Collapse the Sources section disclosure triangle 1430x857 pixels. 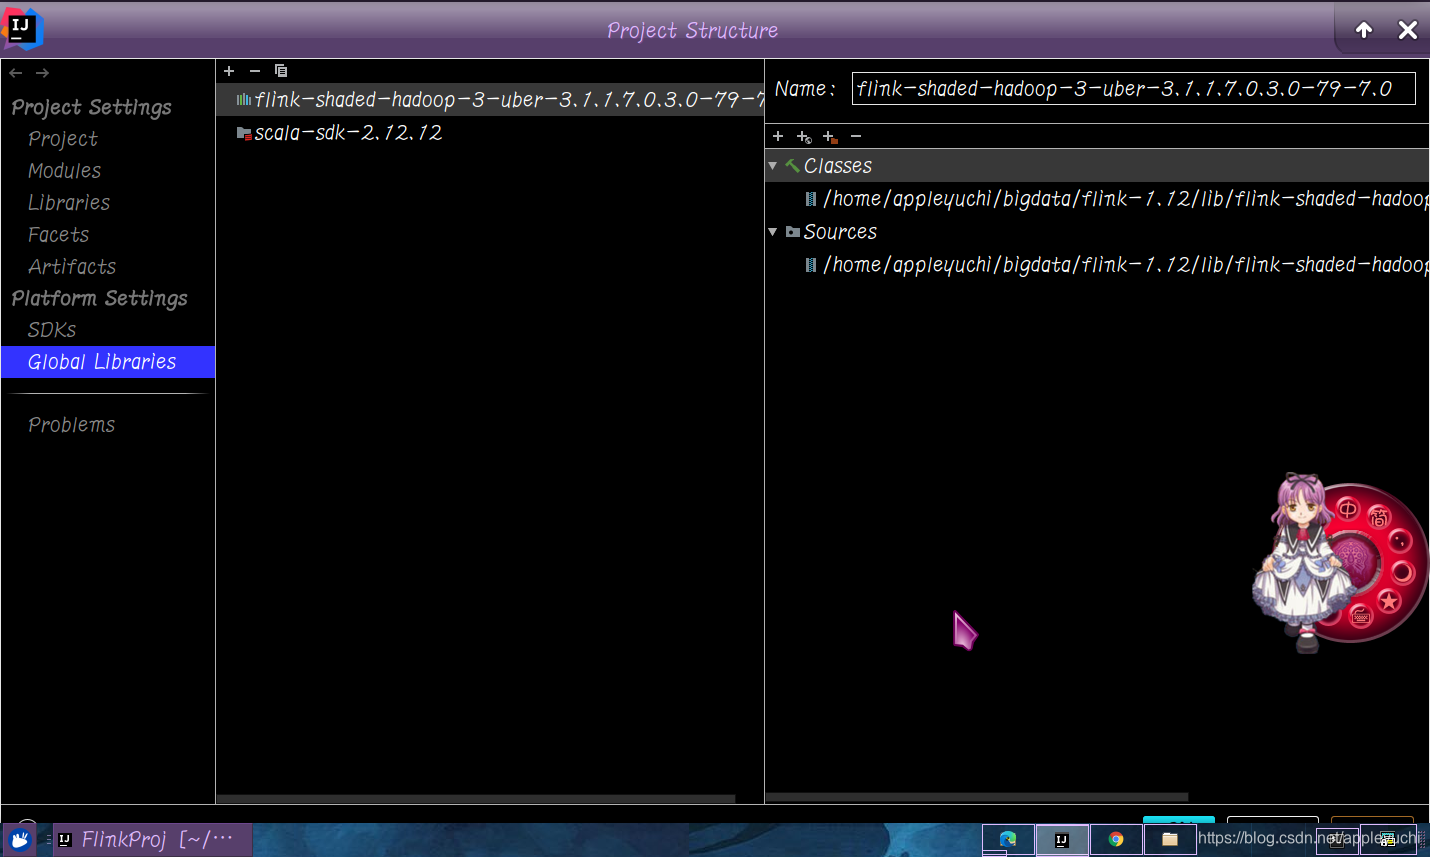tap(772, 231)
